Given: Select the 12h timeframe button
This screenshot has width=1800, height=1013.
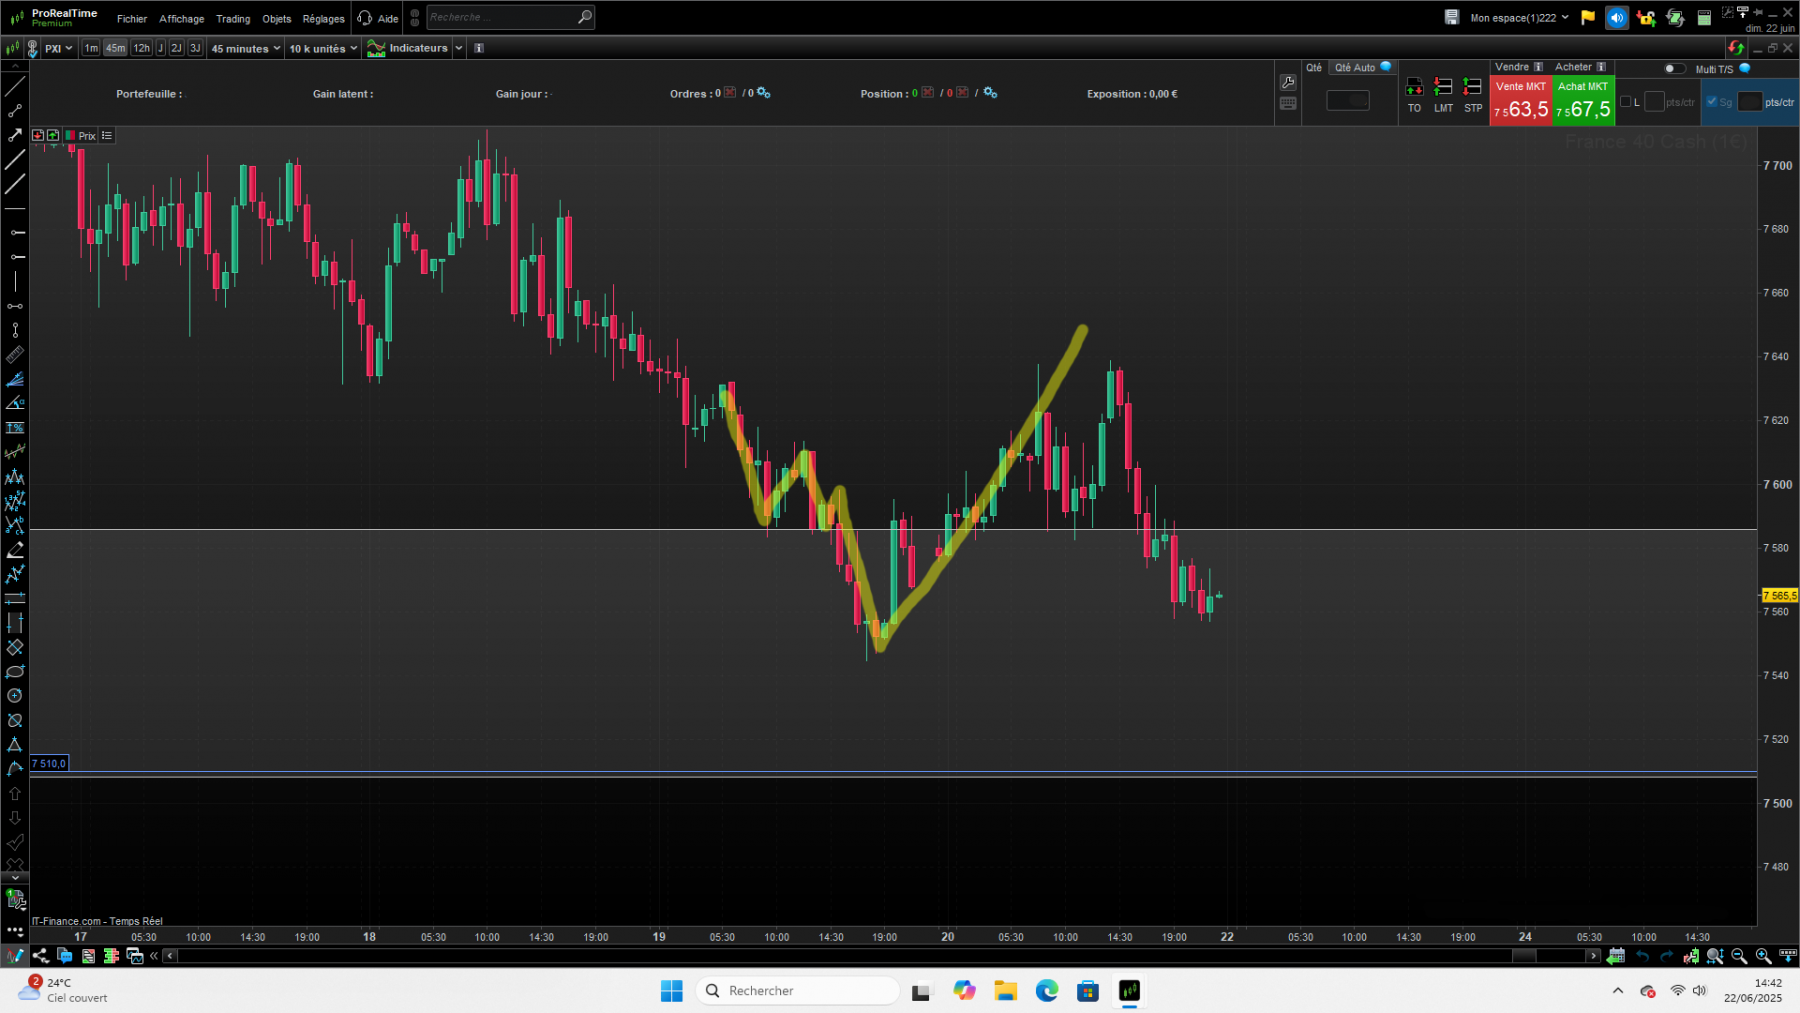Looking at the screenshot, I should [x=142, y=48].
